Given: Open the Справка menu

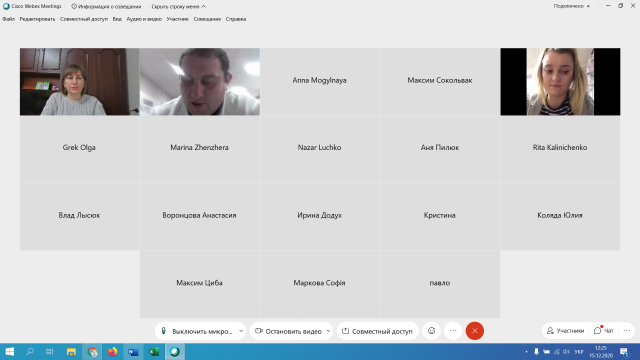Looking at the screenshot, I should [236, 19].
